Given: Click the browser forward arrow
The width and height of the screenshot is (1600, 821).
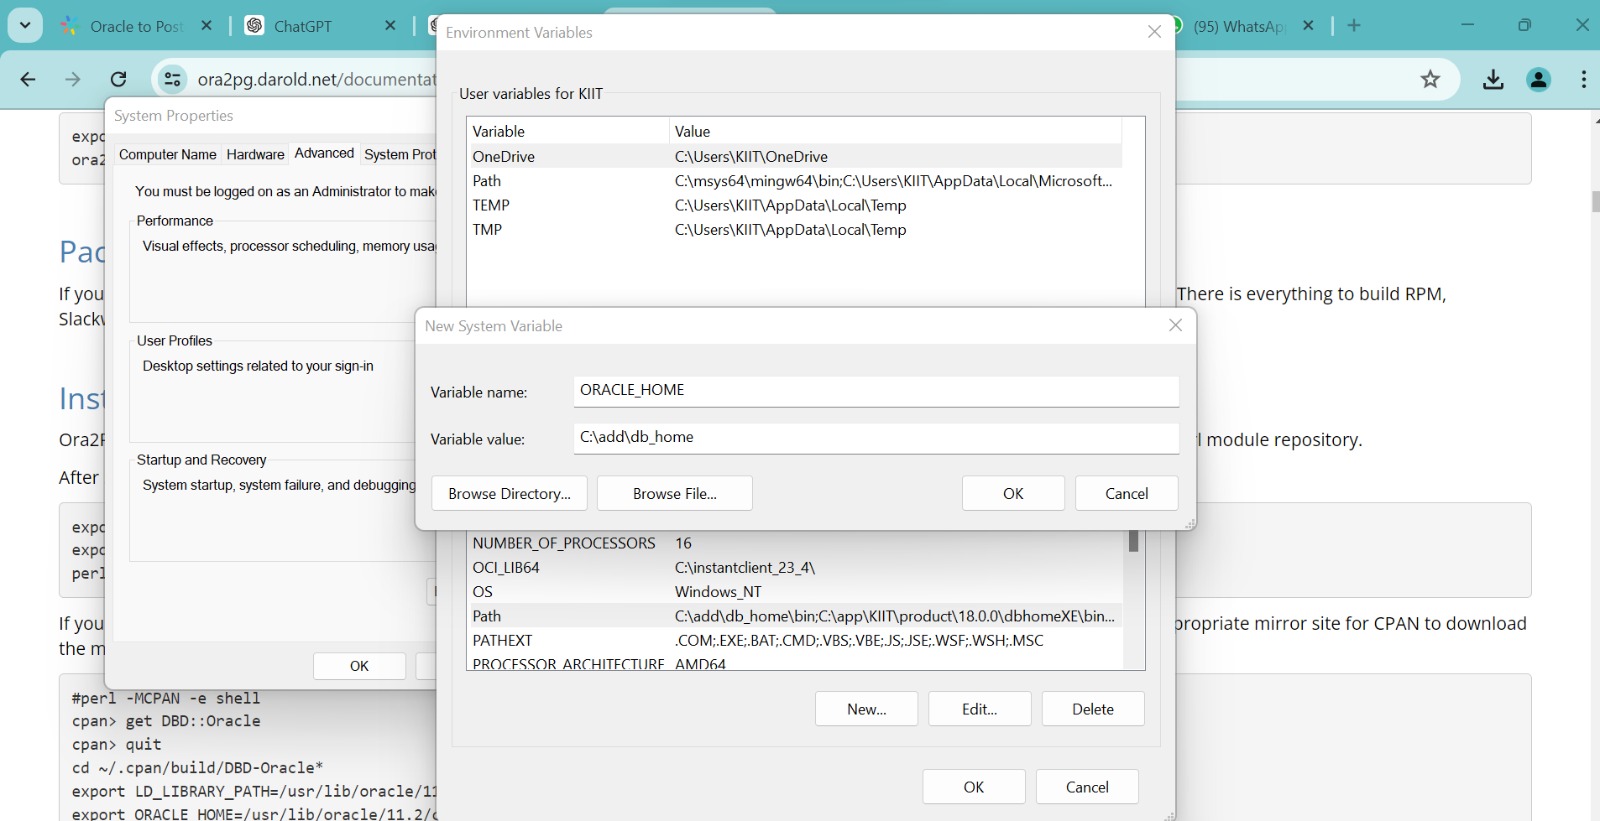Looking at the screenshot, I should (x=73, y=79).
